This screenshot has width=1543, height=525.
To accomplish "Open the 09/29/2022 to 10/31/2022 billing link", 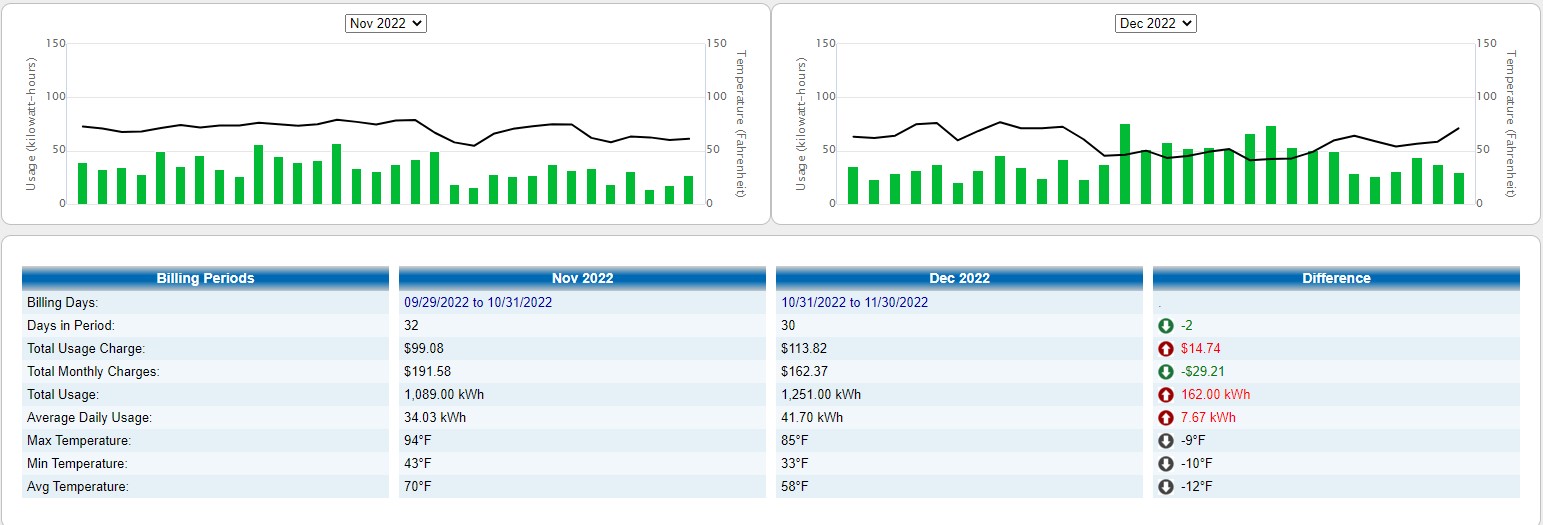I will pos(478,302).
